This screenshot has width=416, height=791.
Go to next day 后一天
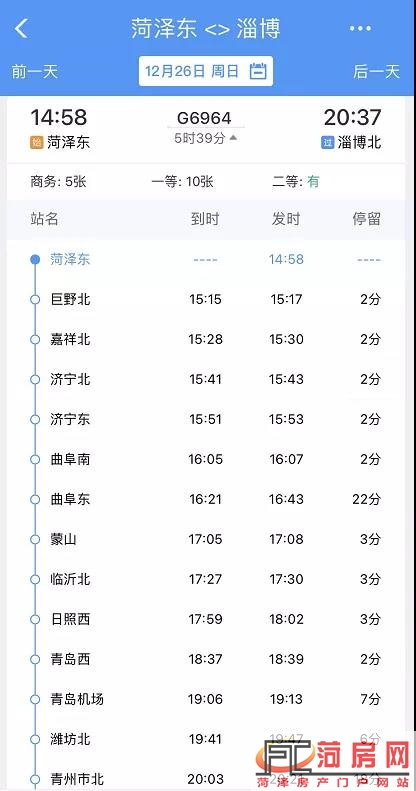coord(376,72)
